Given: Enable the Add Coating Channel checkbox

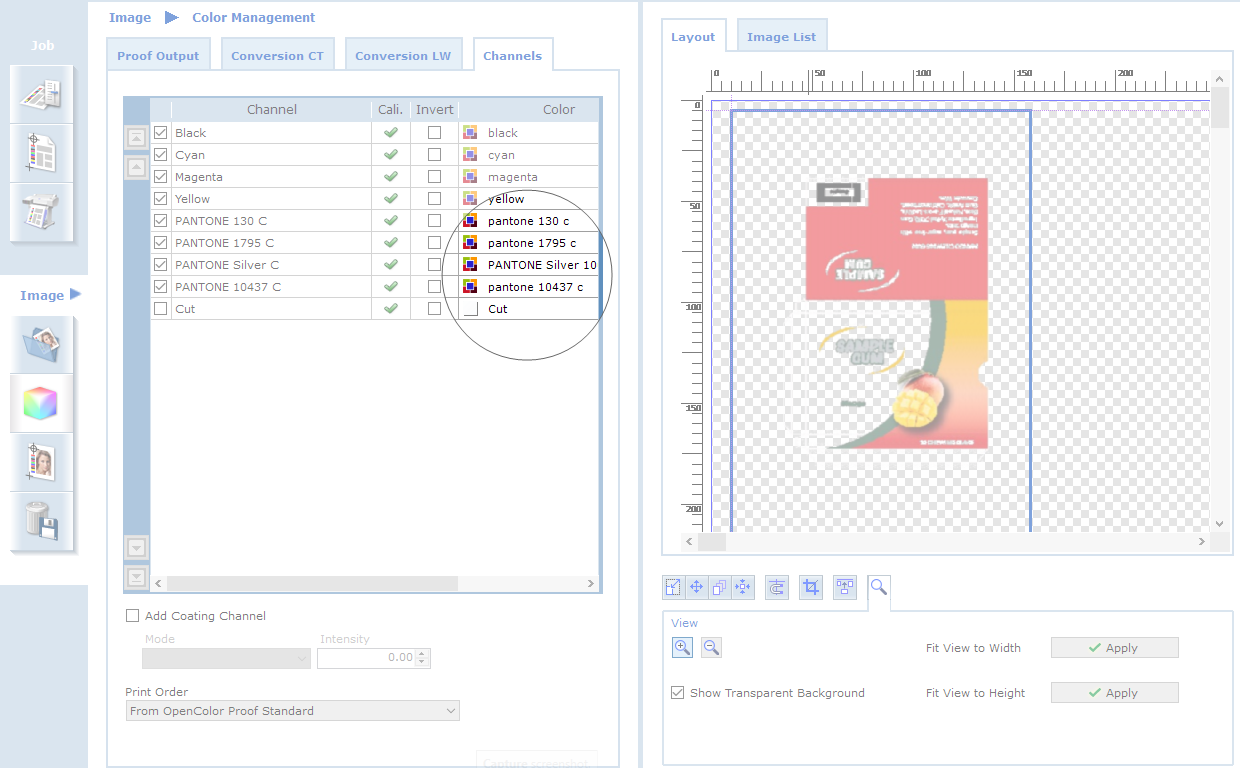Looking at the screenshot, I should [133, 616].
